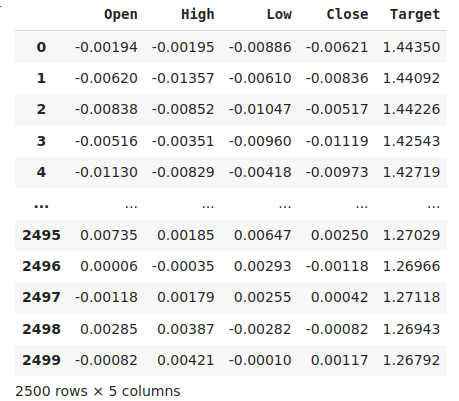Click Open value -0.00620

(106, 78)
